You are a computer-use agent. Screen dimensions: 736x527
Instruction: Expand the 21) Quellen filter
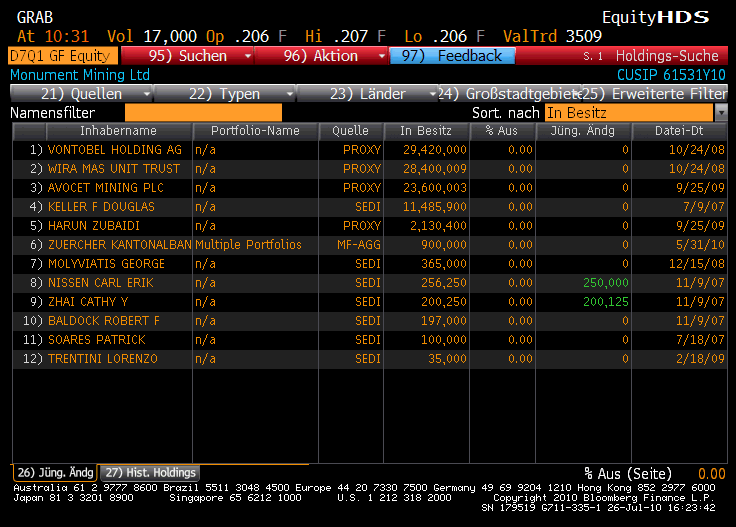click(x=82, y=94)
